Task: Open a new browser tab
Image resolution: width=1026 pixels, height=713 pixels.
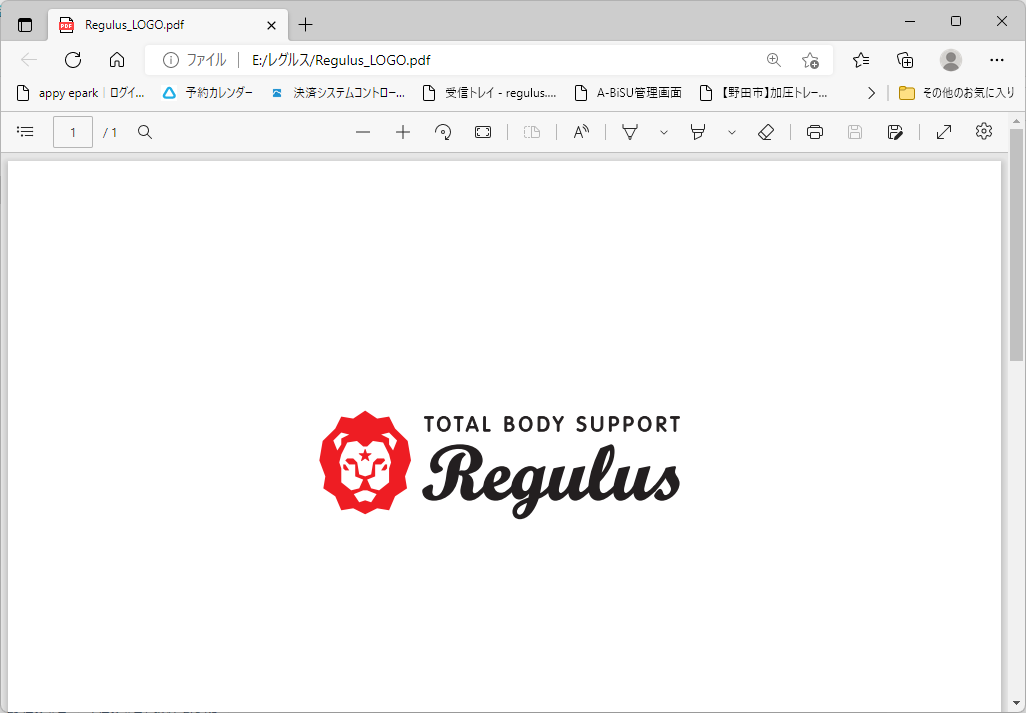Action: point(306,25)
